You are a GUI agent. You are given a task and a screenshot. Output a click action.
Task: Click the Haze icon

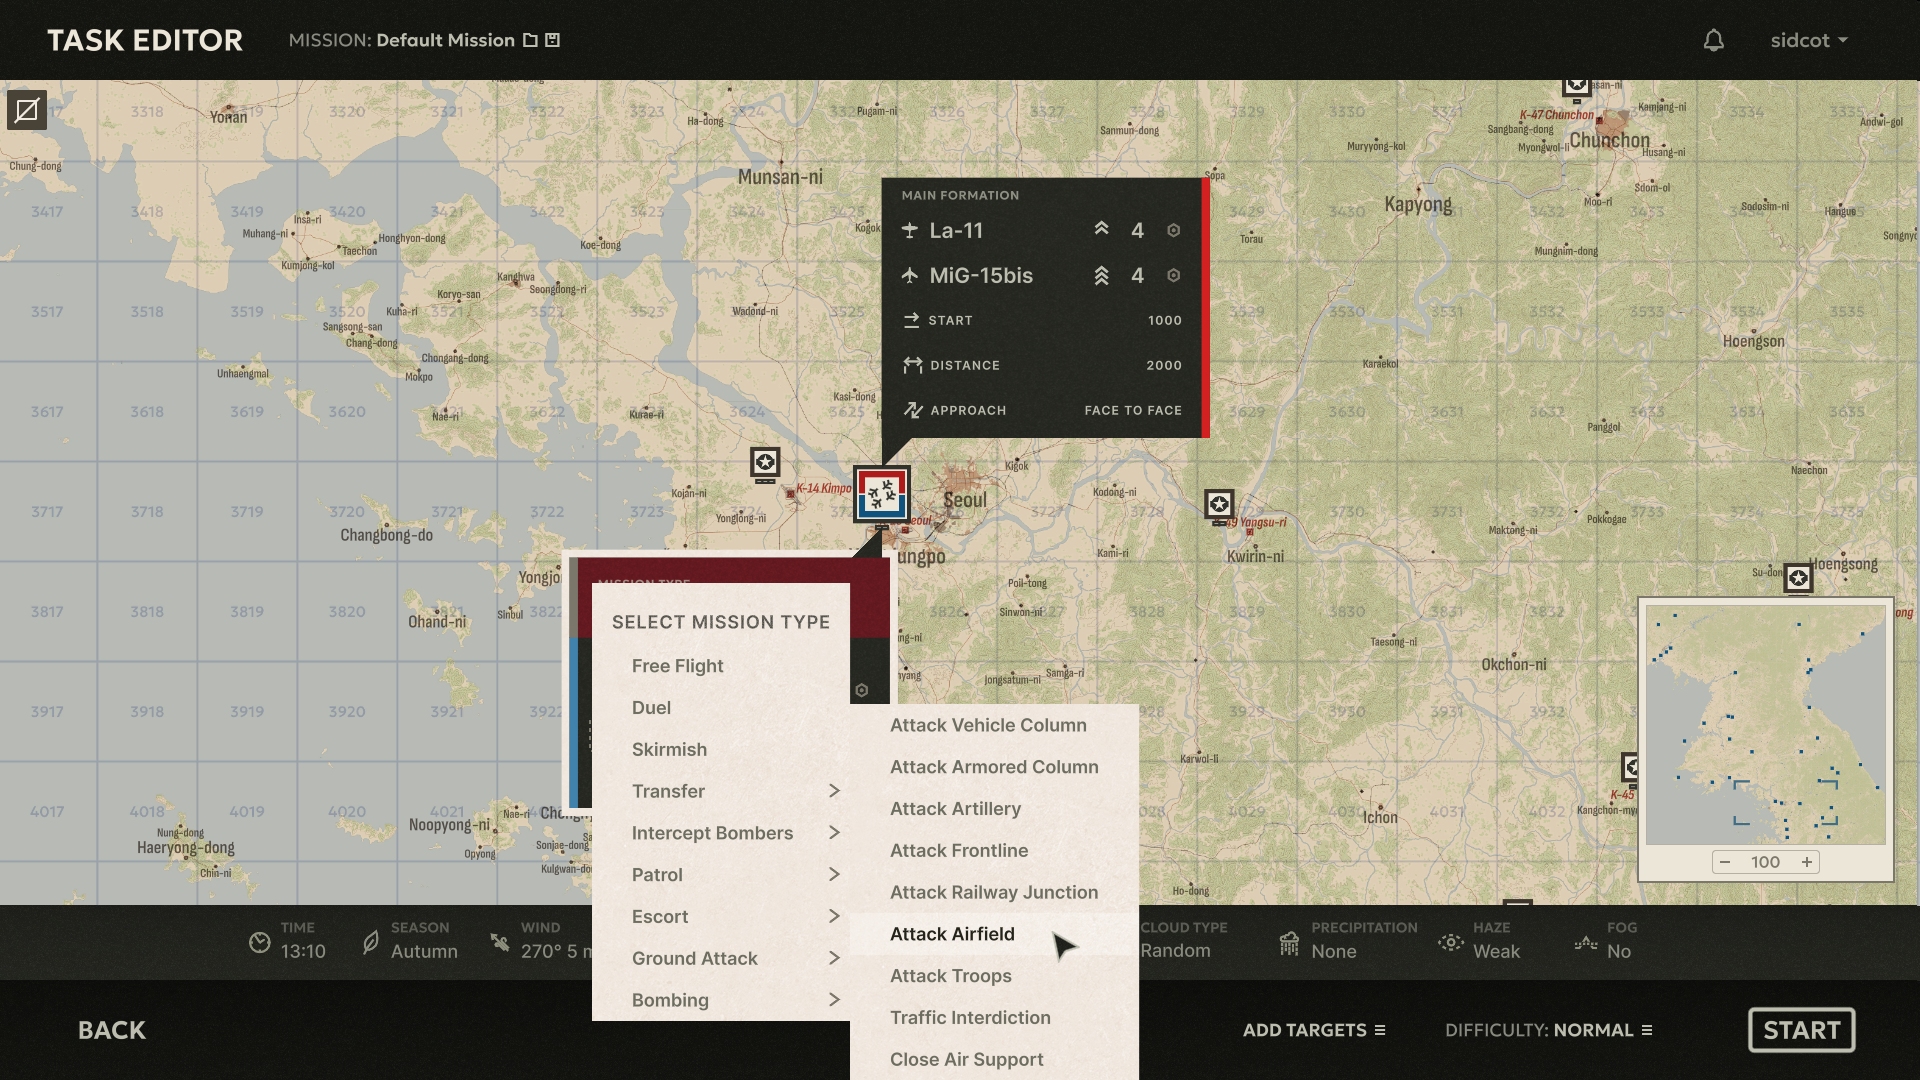[1451, 942]
